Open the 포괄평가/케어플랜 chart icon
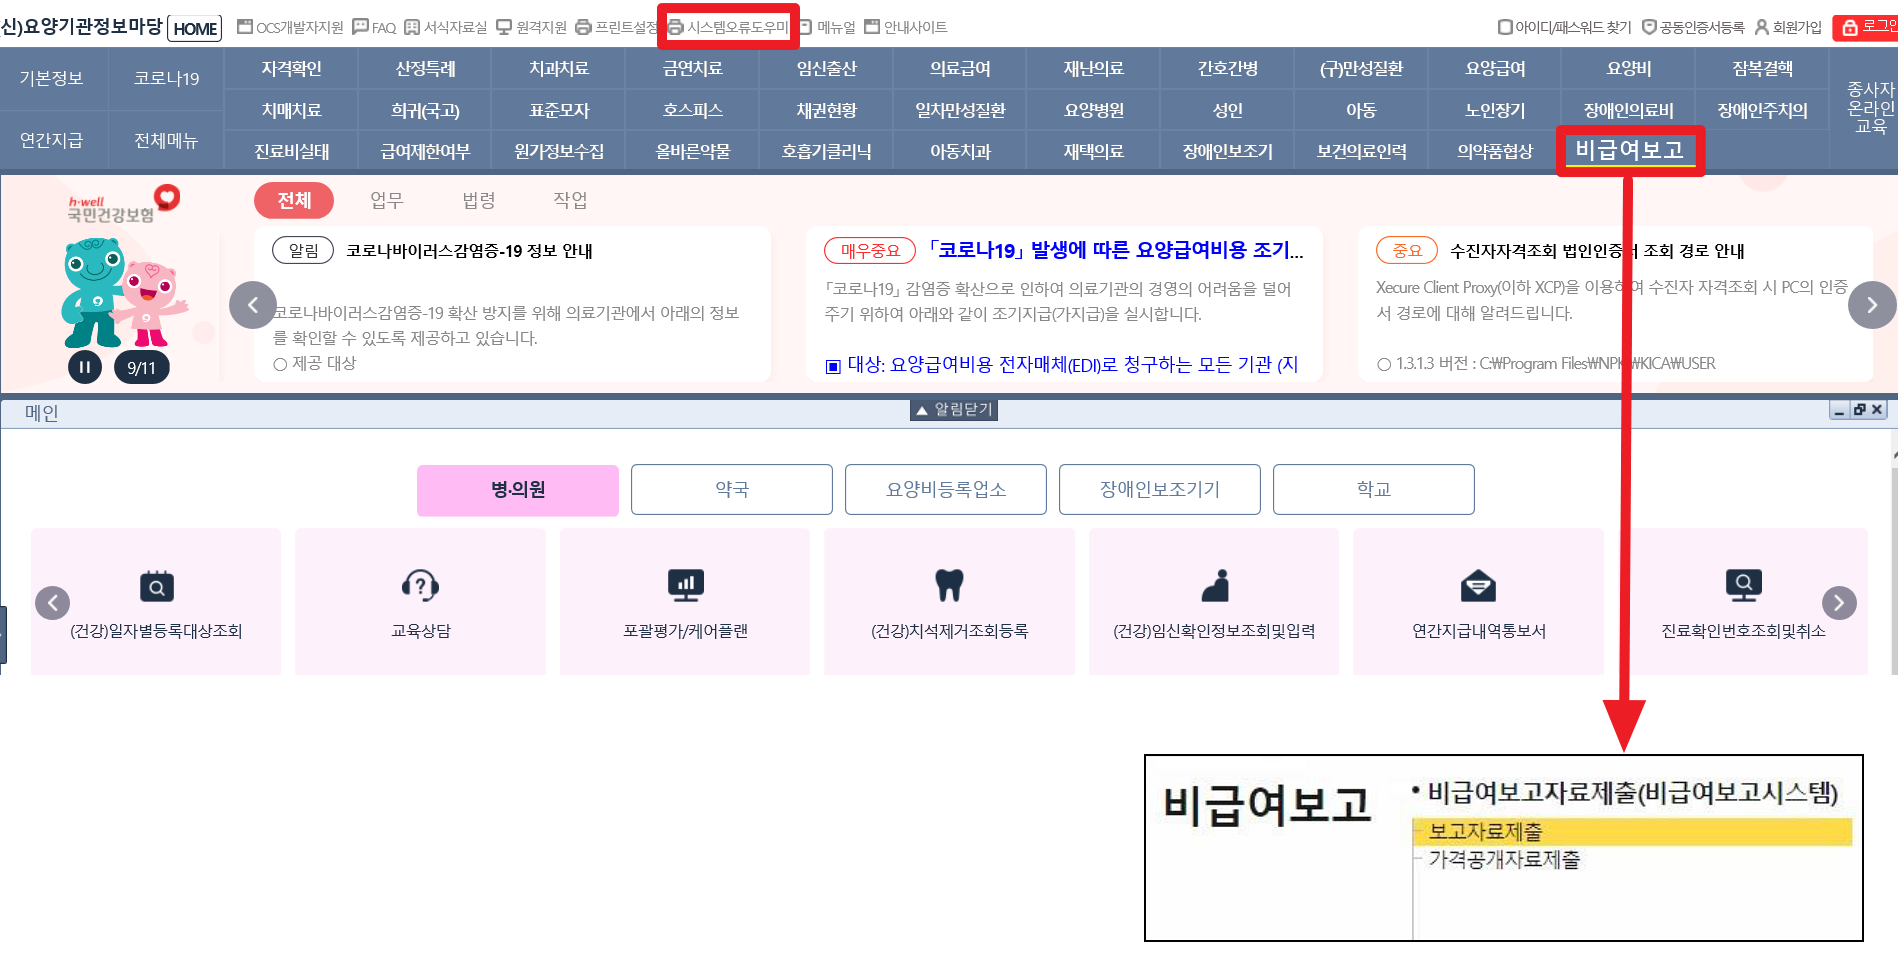Image resolution: width=1898 pixels, height=956 pixels. point(685,586)
